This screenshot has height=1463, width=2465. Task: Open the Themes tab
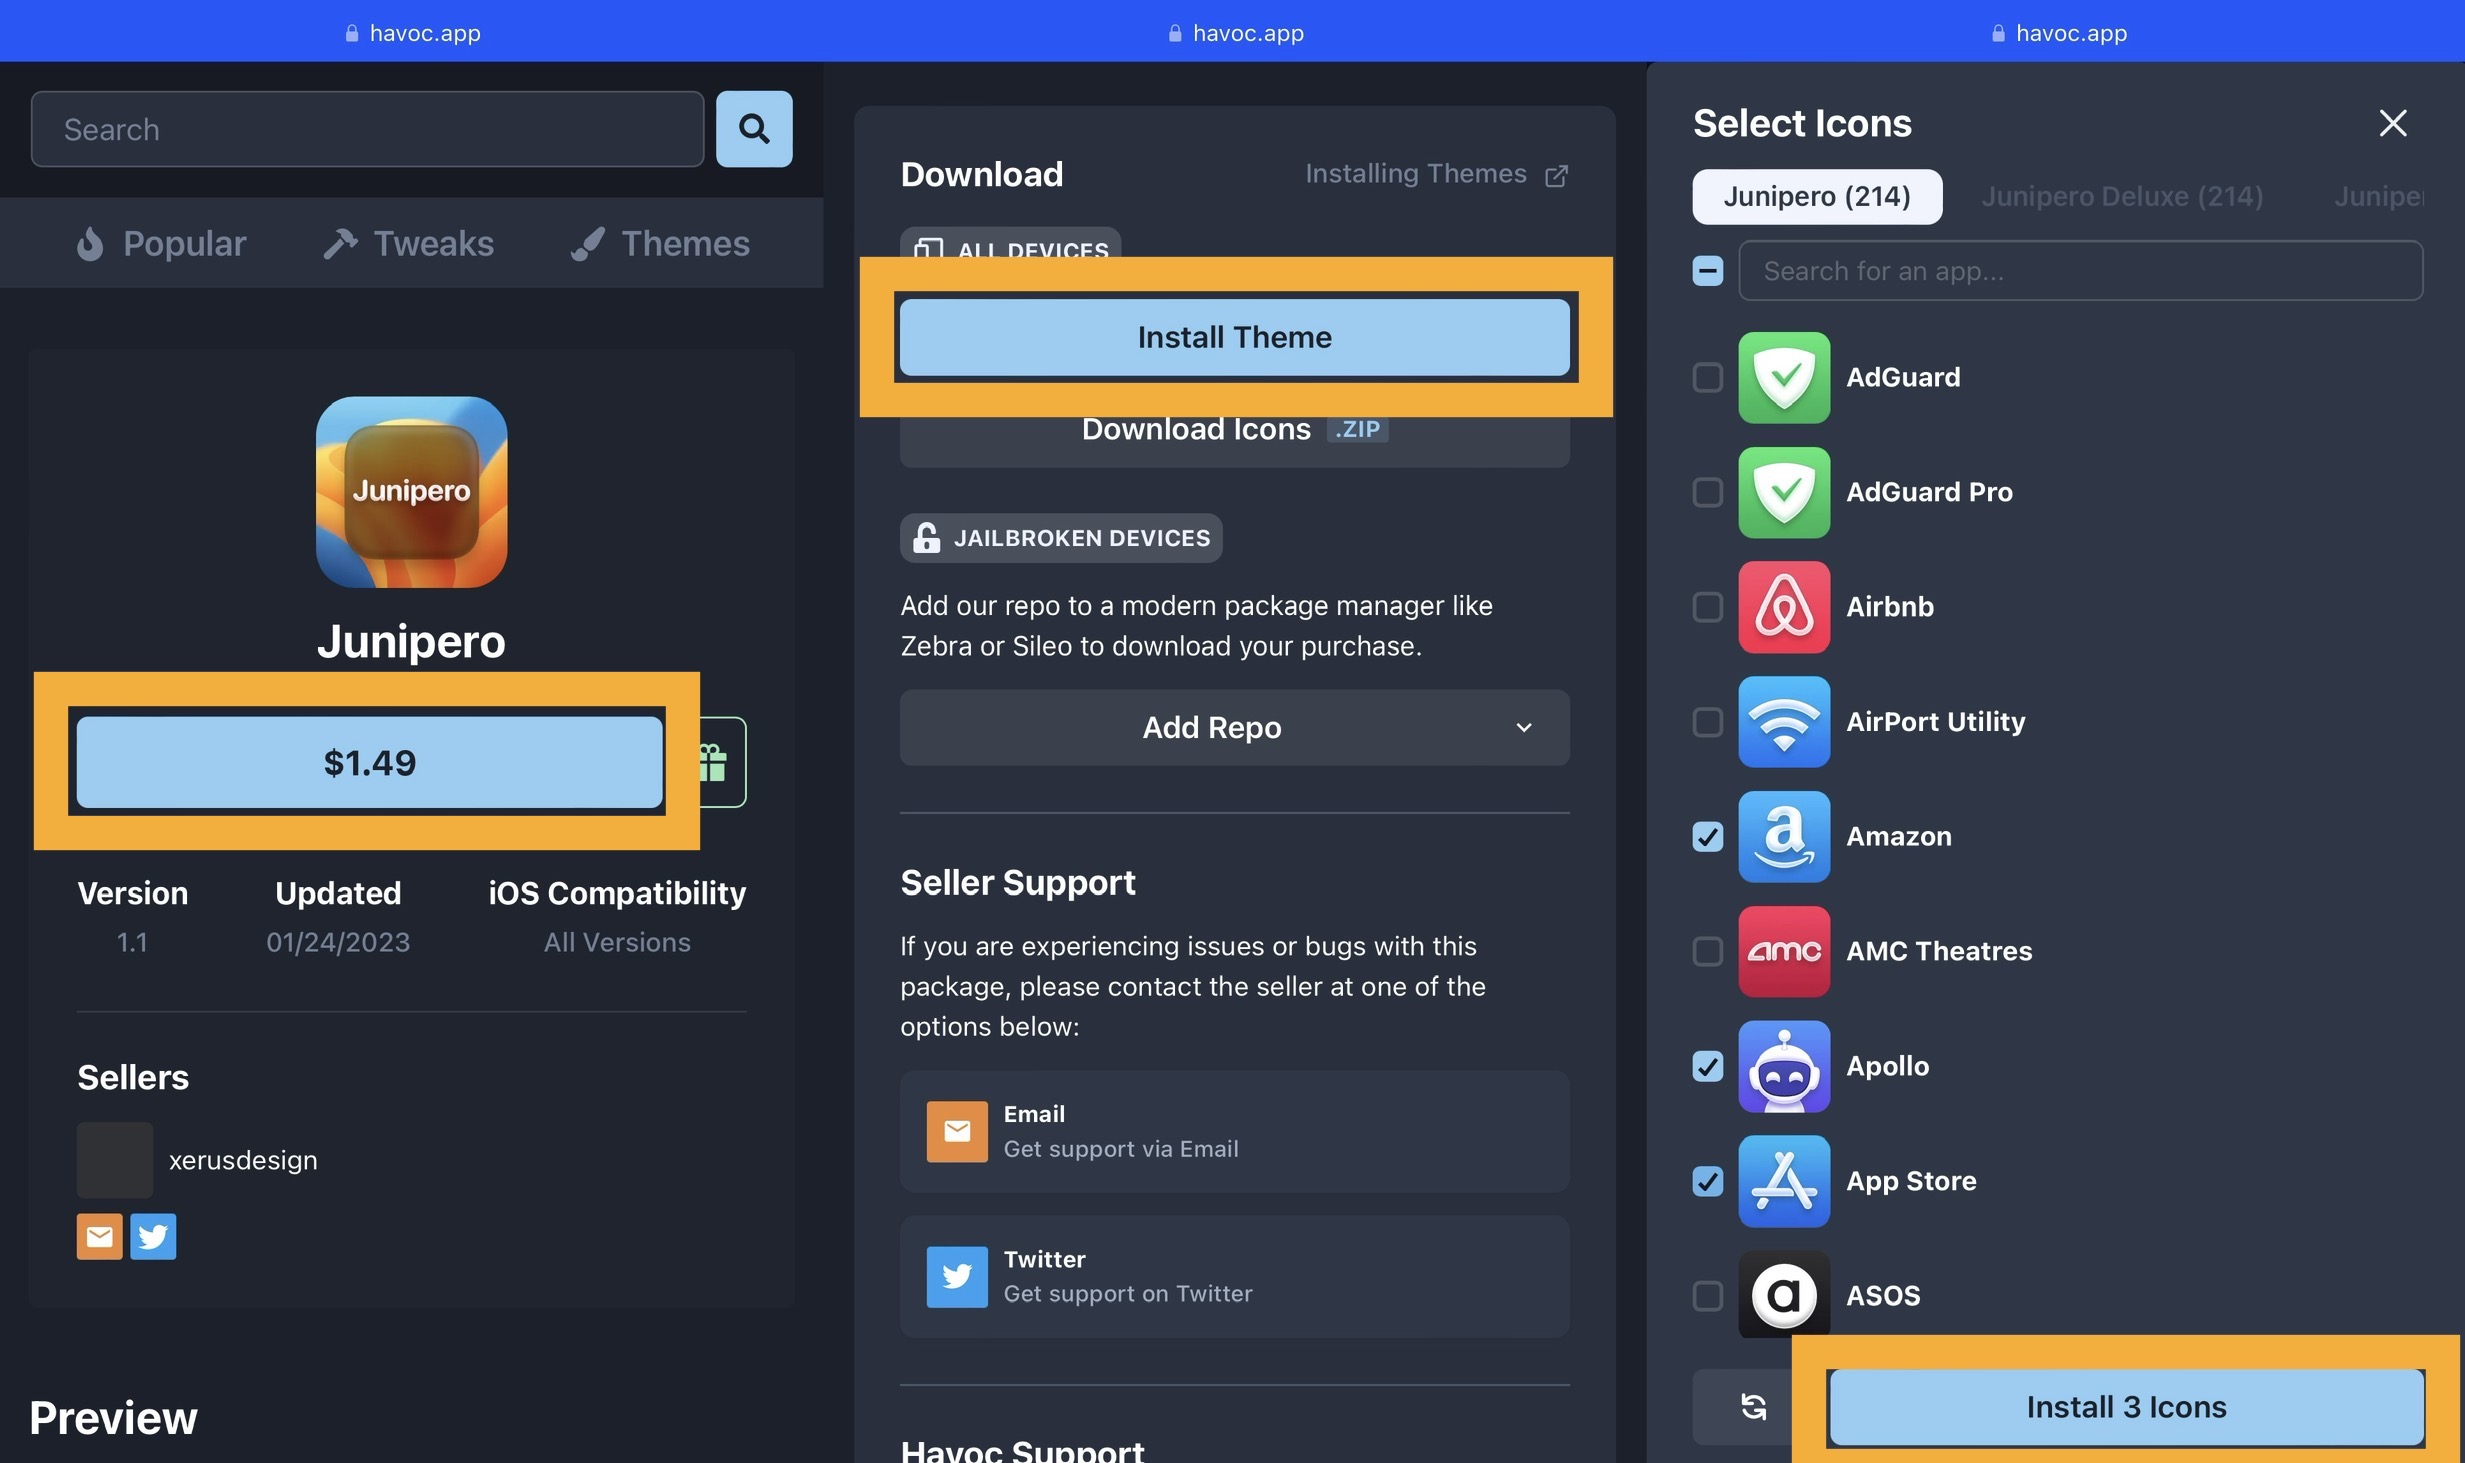click(x=660, y=243)
